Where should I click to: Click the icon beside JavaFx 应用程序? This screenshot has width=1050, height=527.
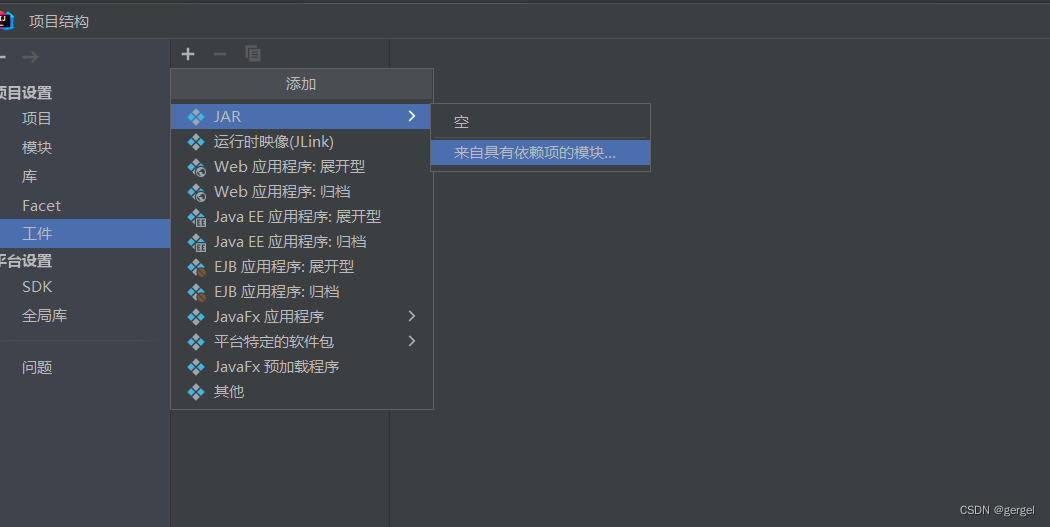pyautogui.click(x=196, y=317)
